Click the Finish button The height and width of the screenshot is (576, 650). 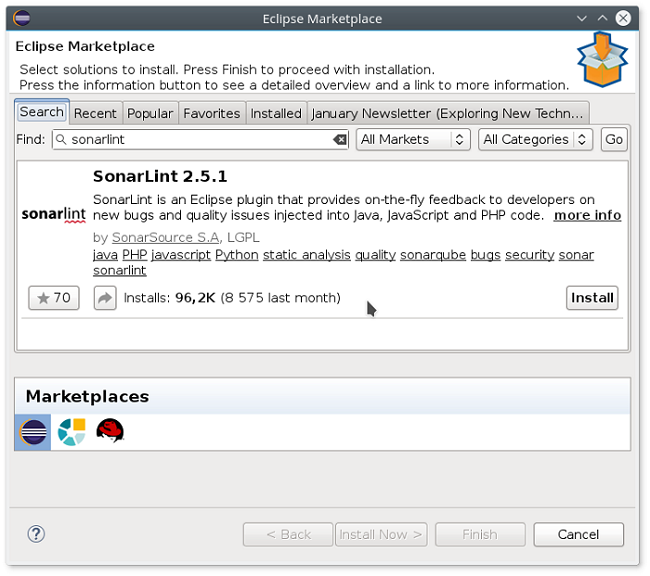pyautogui.click(x=480, y=535)
